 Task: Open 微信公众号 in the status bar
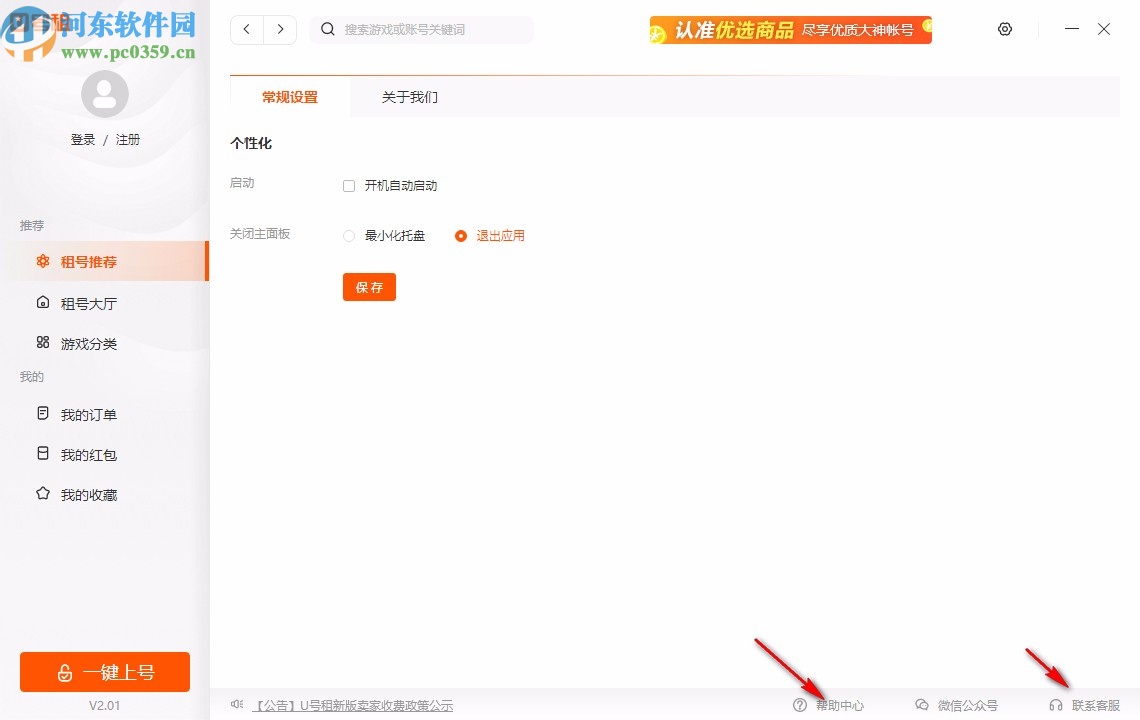pos(922,705)
